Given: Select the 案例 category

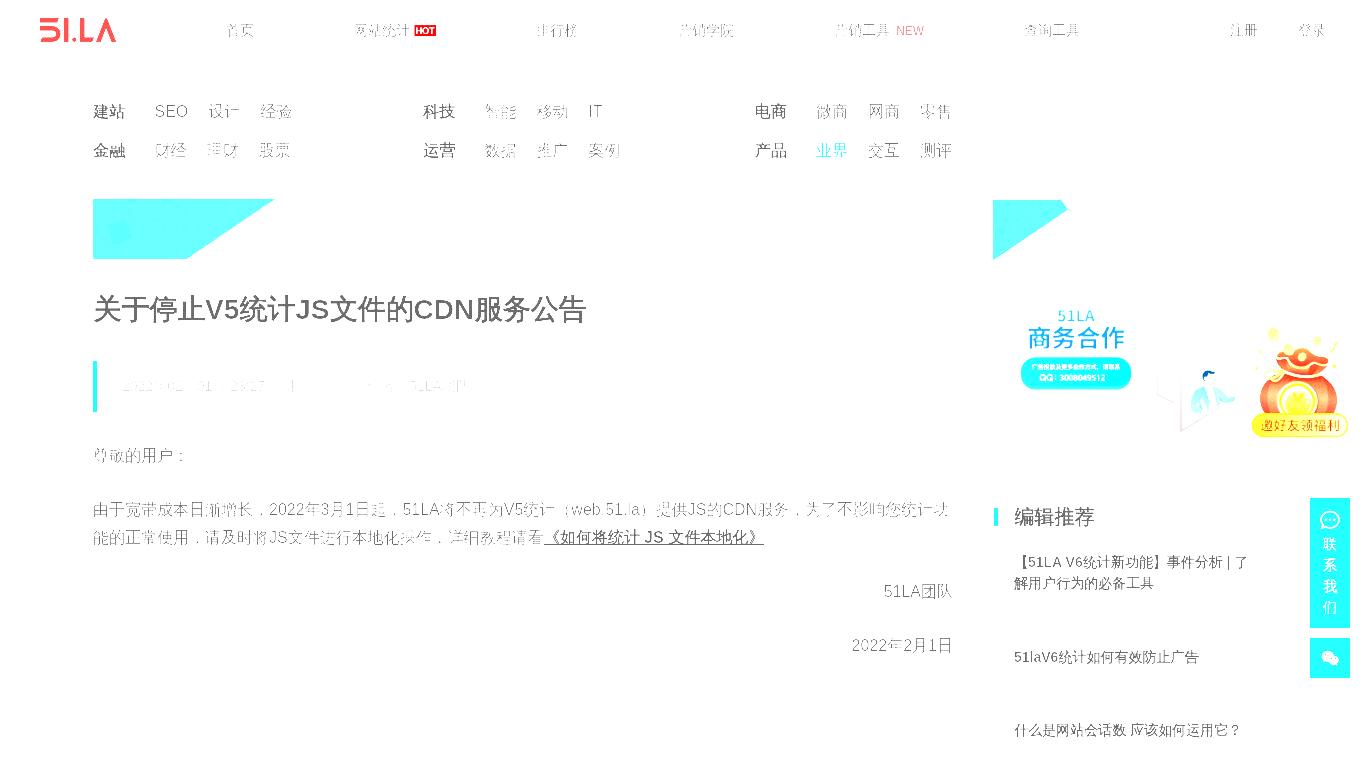Looking at the screenshot, I should (604, 150).
